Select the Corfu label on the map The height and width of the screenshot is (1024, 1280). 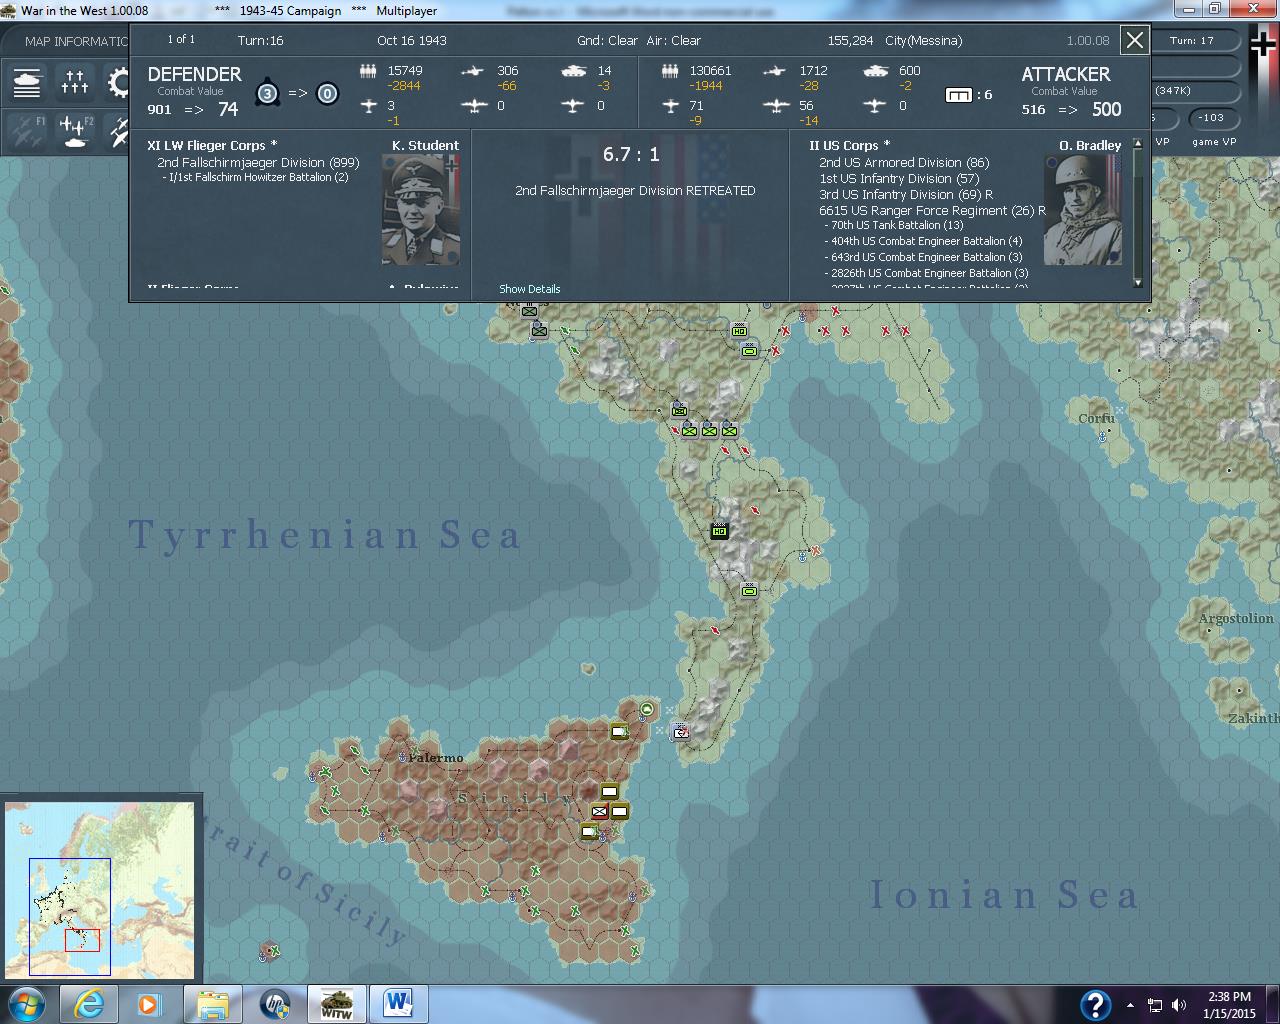pyautogui.click(x=1096, y=418)
